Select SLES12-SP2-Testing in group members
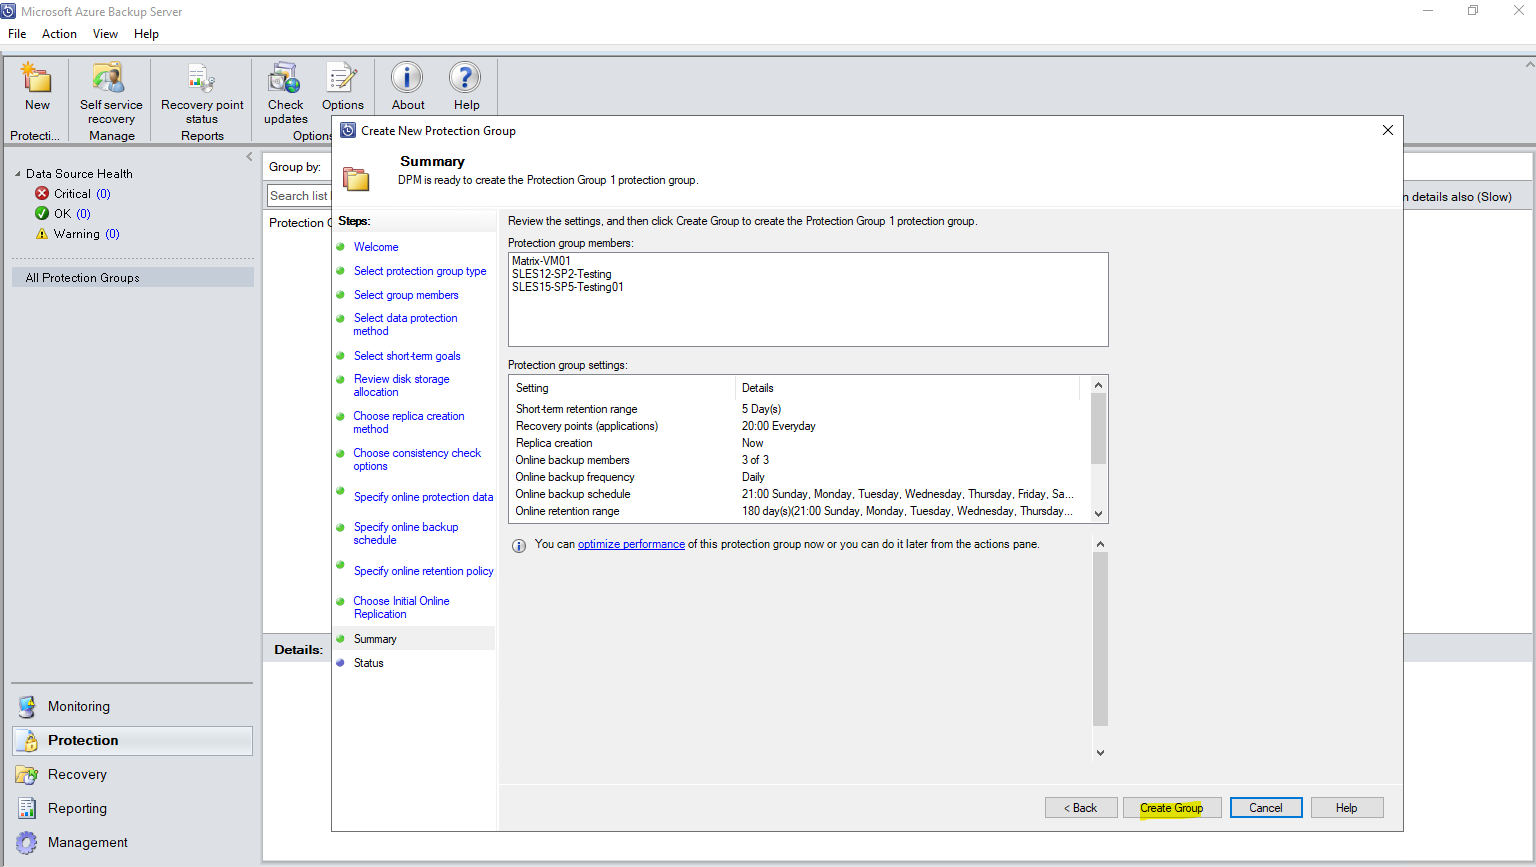 coord(562,274)
